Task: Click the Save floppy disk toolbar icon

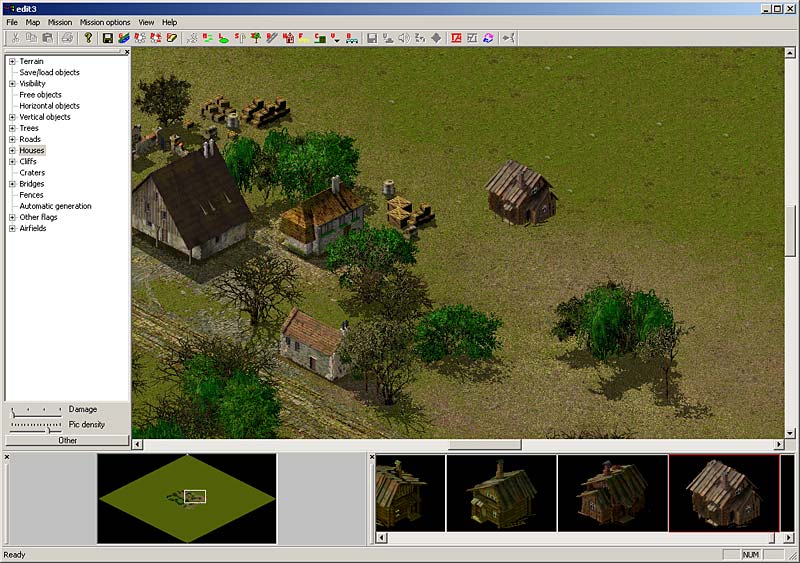Action: pos(107,38)
